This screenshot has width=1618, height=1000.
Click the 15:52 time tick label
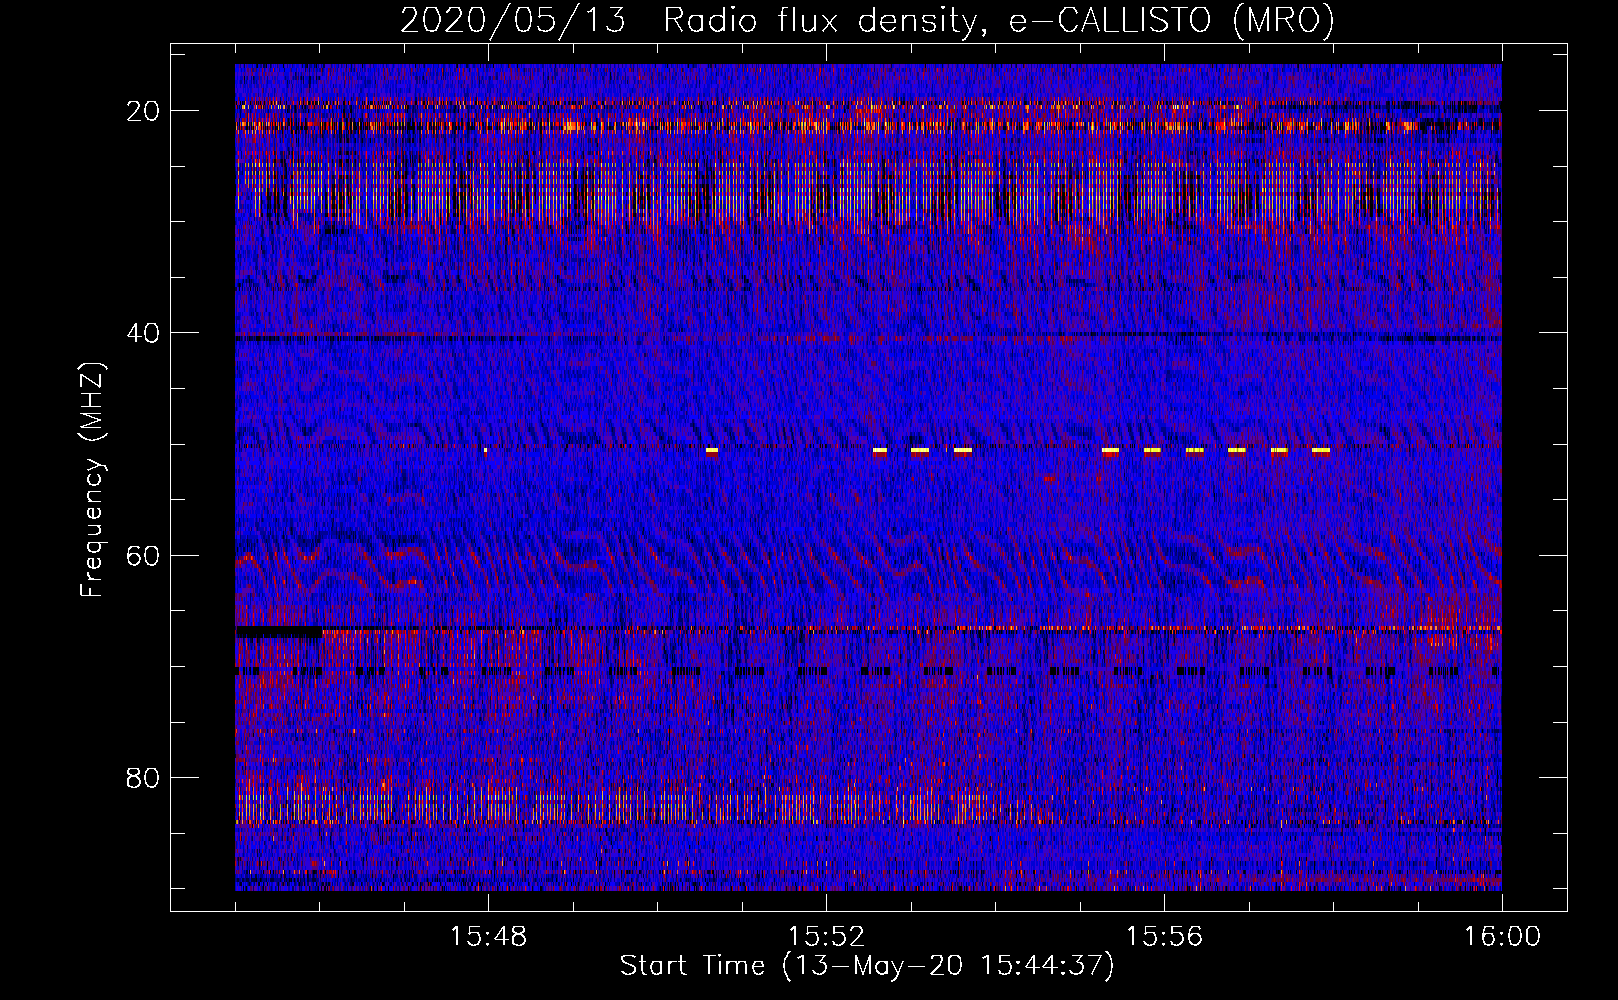[x=827, y=937]
